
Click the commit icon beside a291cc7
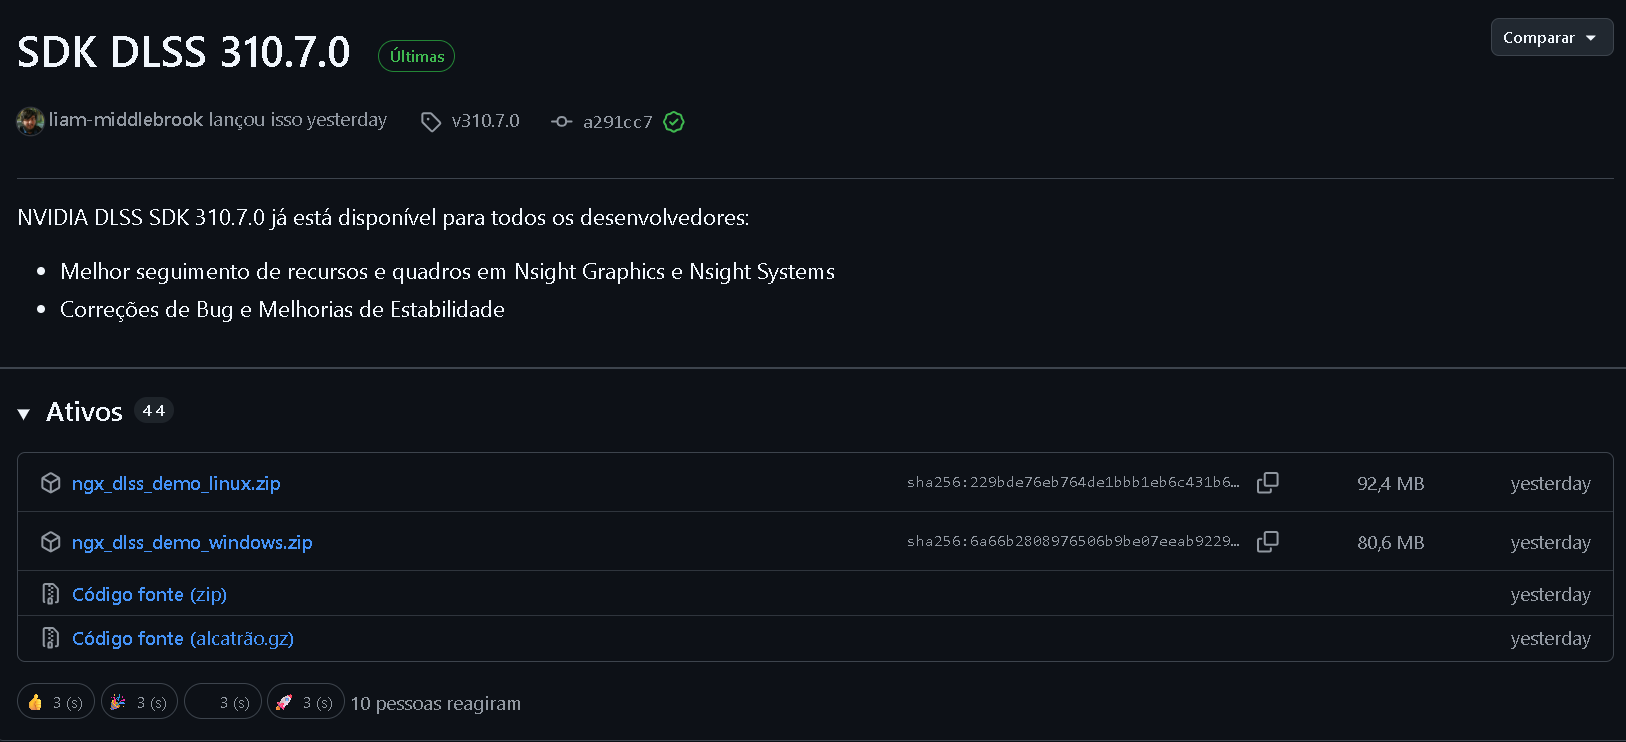pyautogui.click(x=562, y=121)
